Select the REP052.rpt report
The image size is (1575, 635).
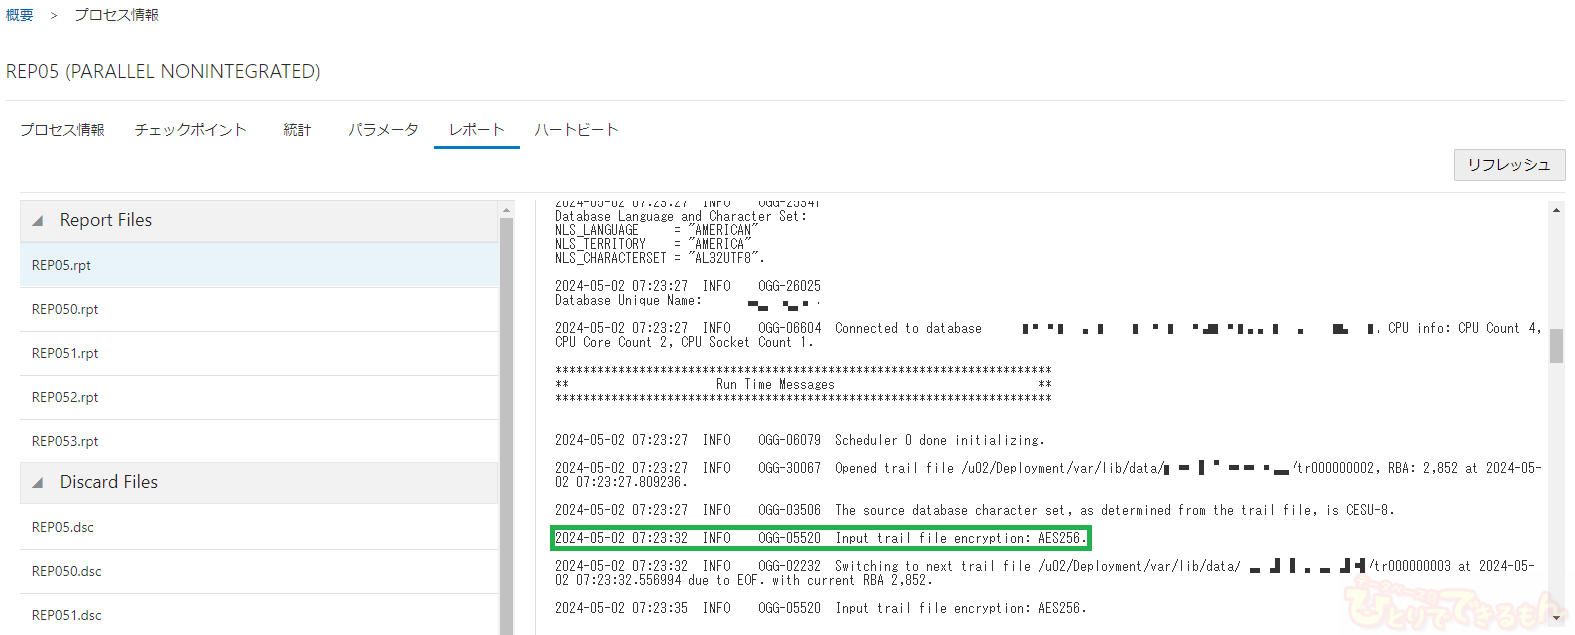point(65,397)
